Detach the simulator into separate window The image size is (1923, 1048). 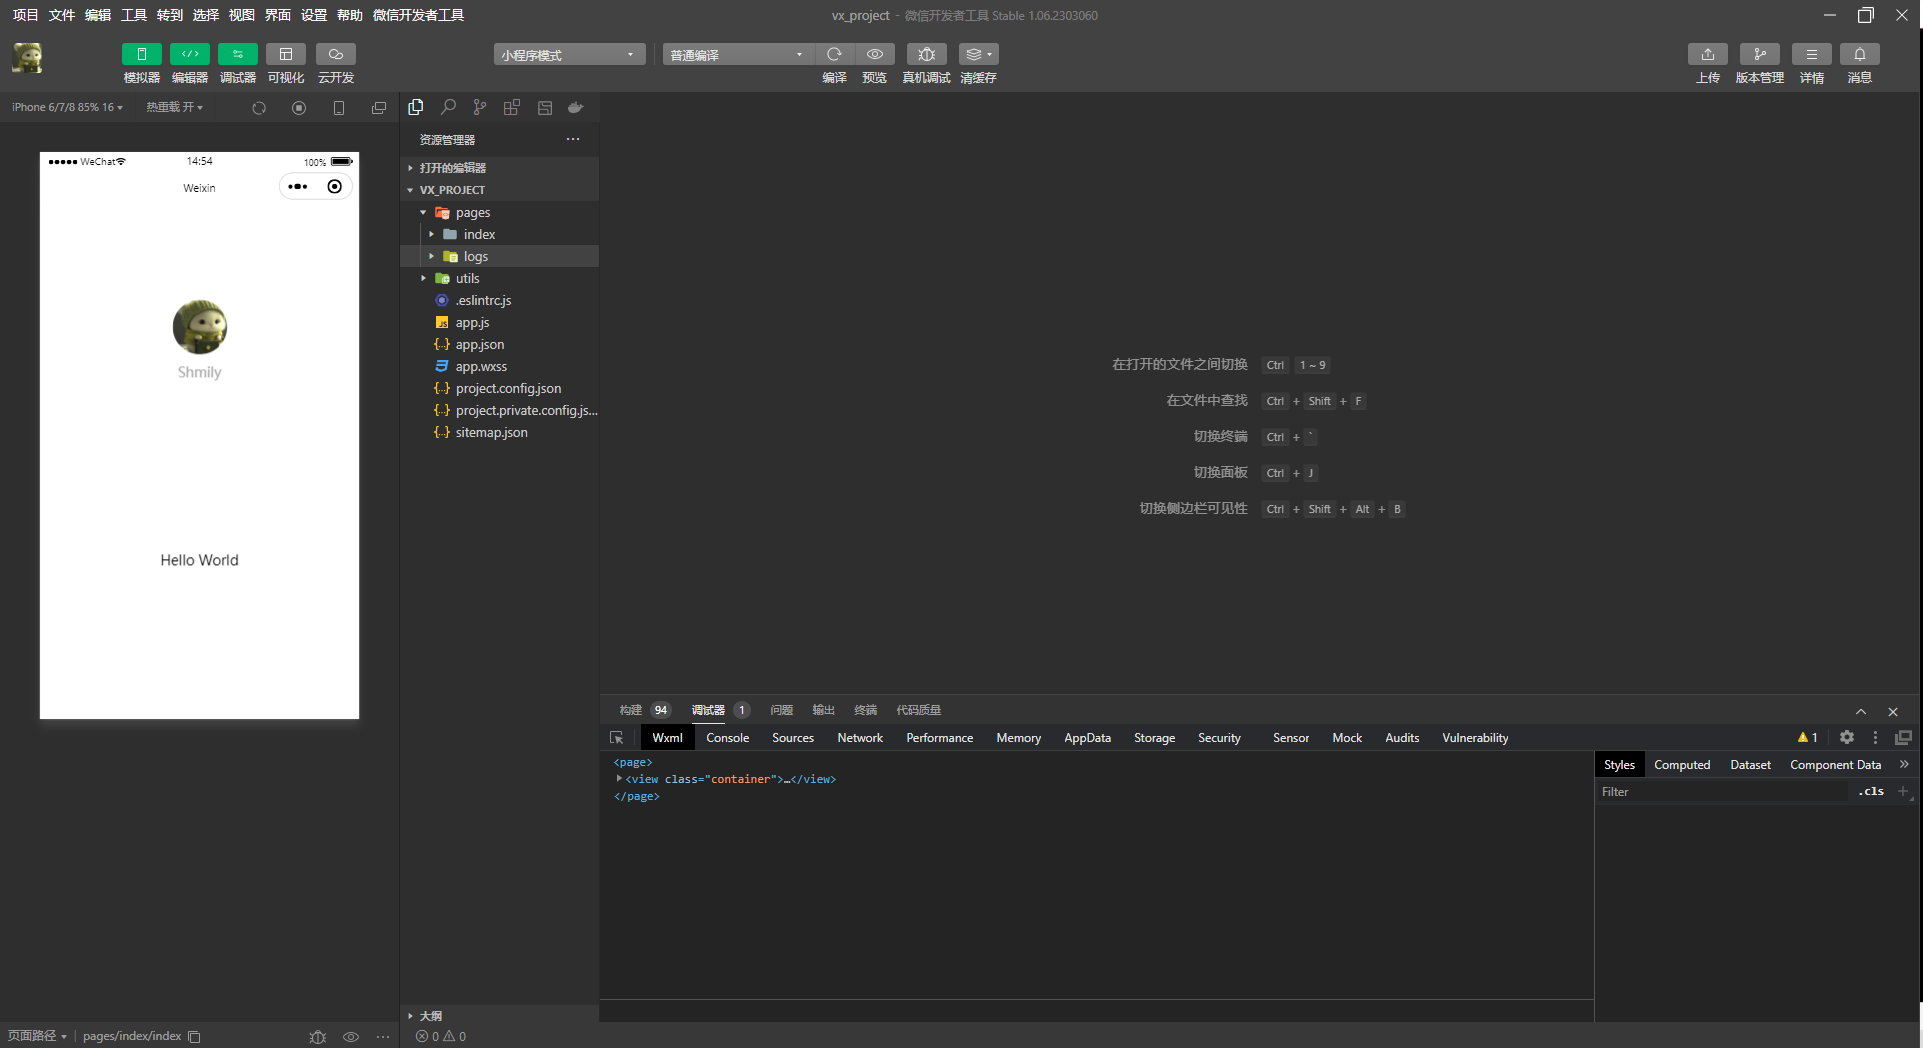coord(379,108)
